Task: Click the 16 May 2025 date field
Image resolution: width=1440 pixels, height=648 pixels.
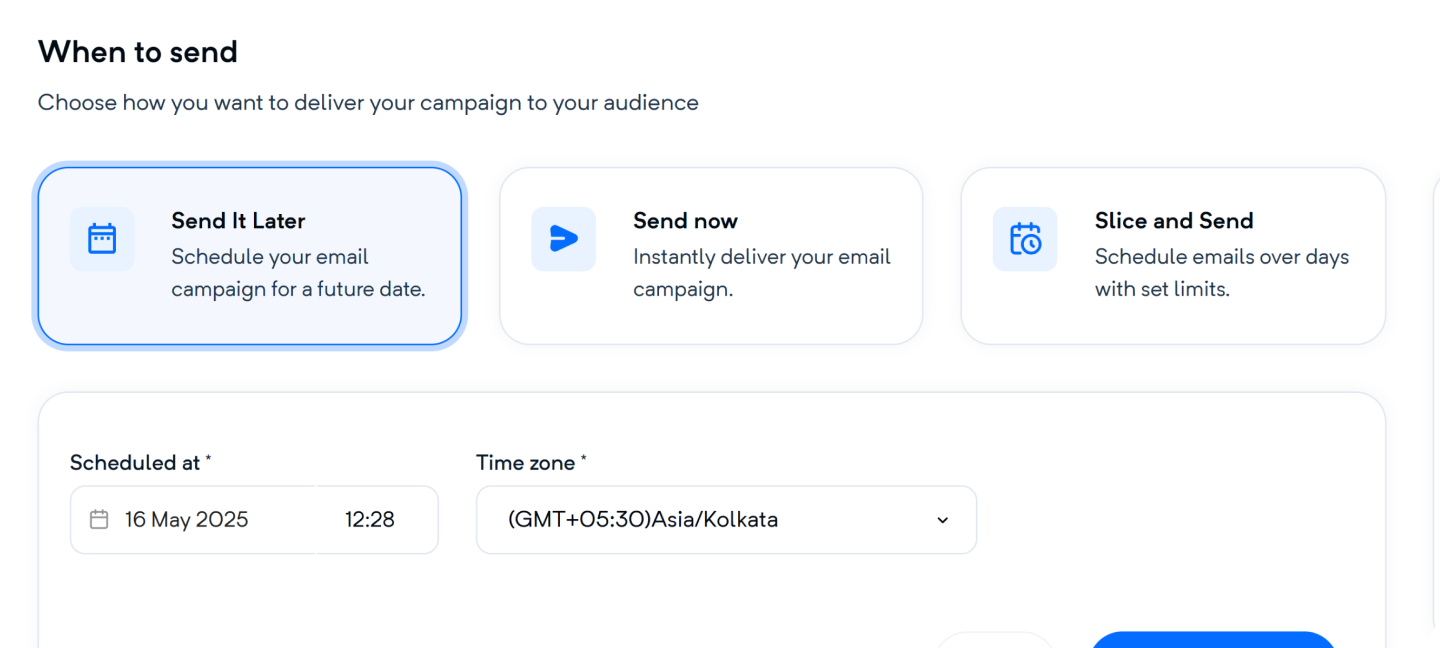Action: point(193,519)
